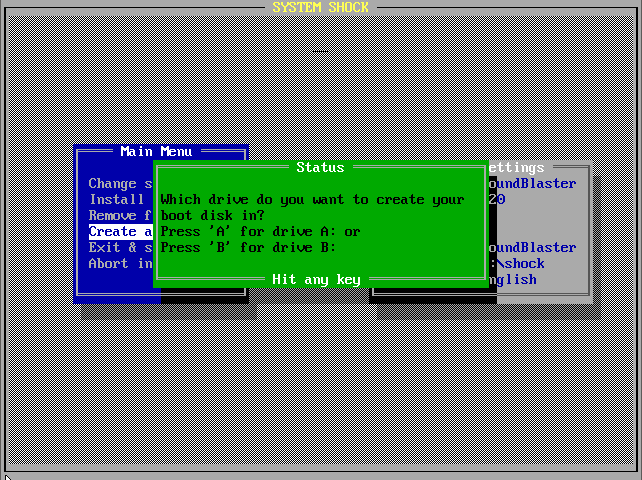Select the 'Remove f' menu entry
Image resolution: width=642 pixels, height=480 pixels.
(120, 216)
